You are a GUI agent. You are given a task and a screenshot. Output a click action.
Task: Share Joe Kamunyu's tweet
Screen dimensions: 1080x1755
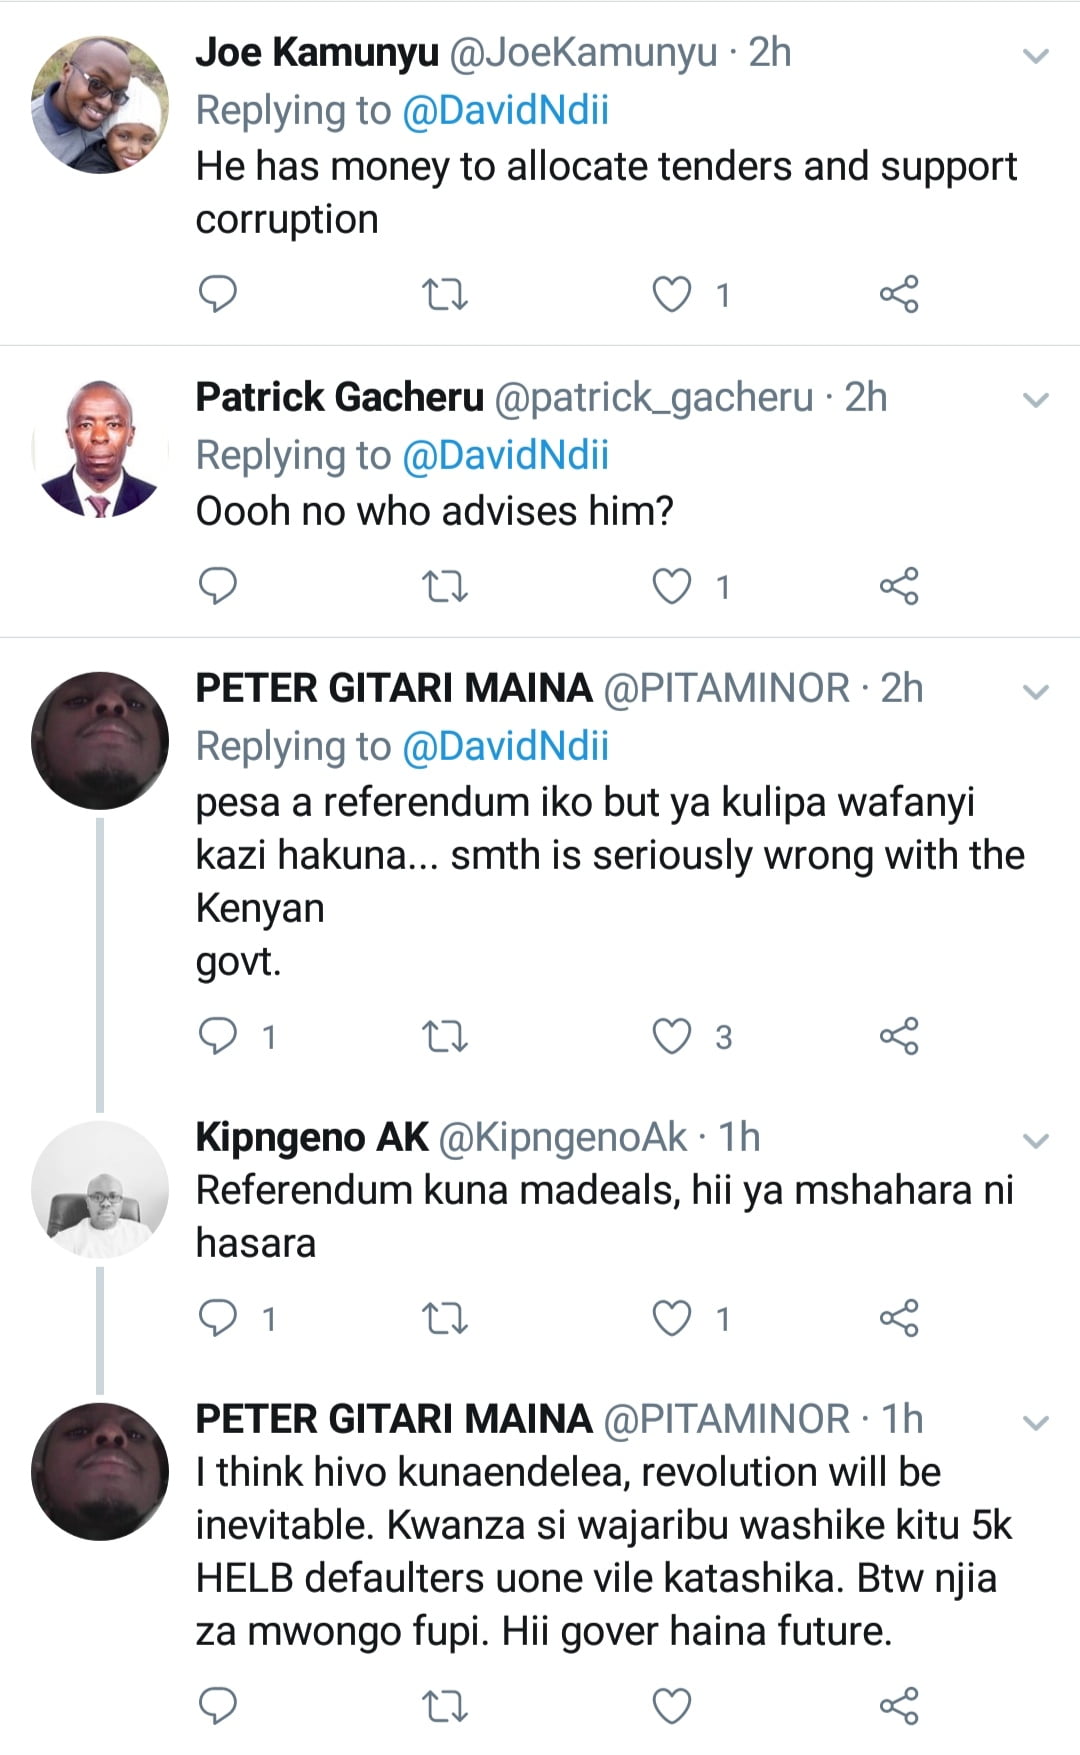tap(898, 294)
